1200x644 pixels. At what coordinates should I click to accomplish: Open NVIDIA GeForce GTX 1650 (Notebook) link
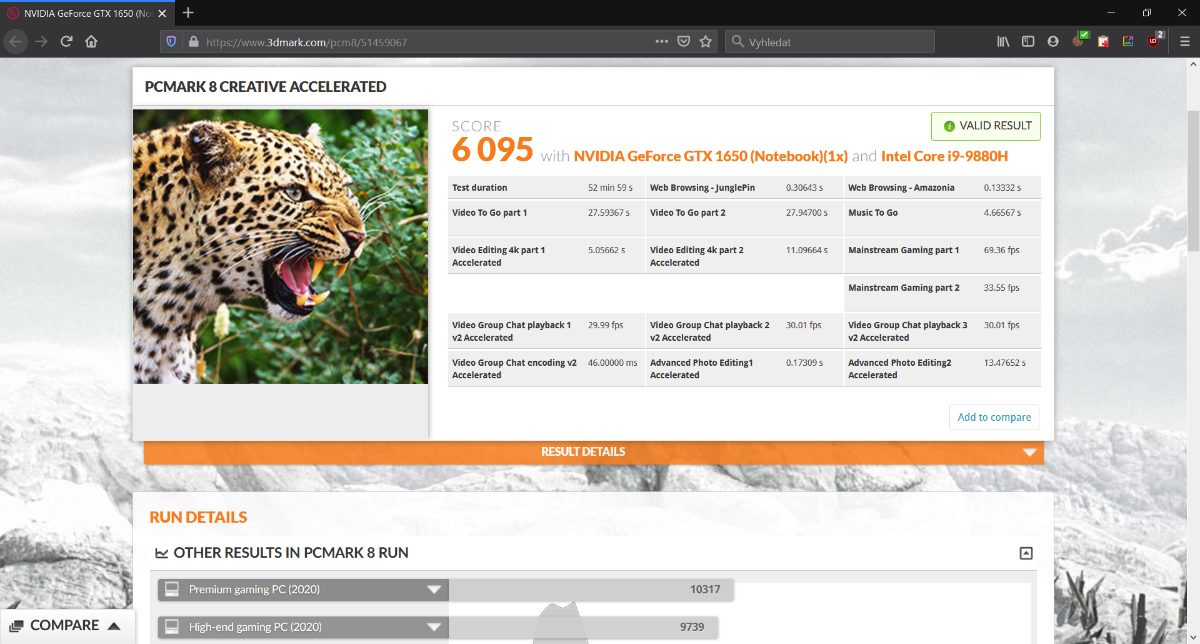(x=710, y=156)
